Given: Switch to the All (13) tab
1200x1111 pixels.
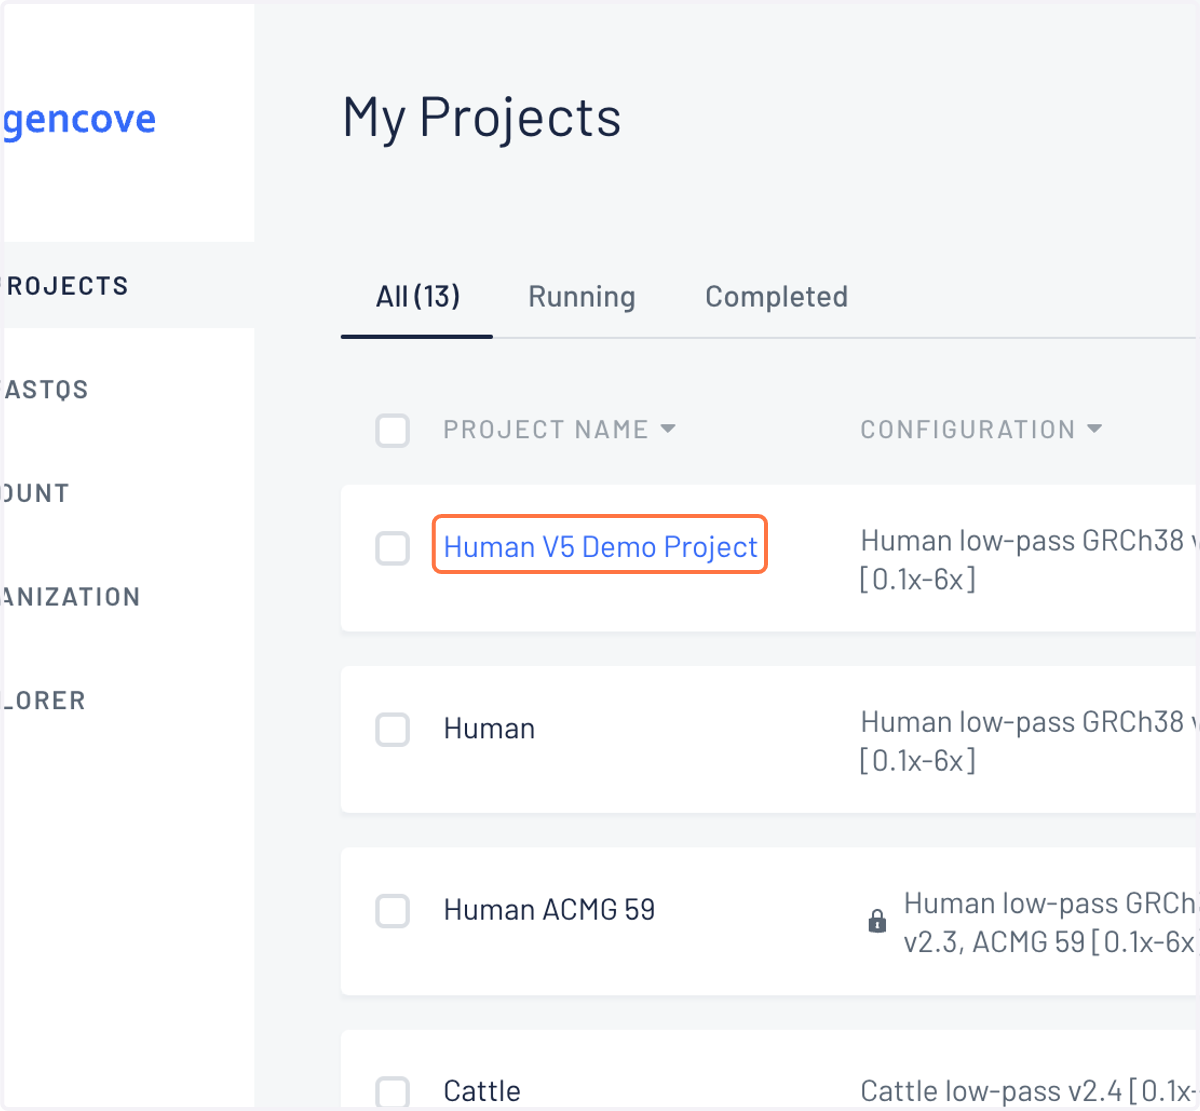Looking at the screenshot, I should [417, 297].
